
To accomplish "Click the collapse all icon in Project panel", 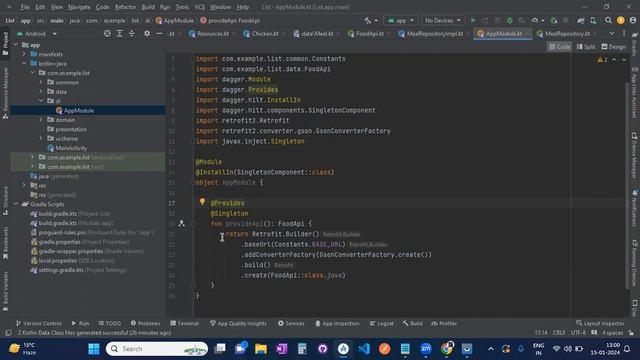I will click(x=131, y=34).
